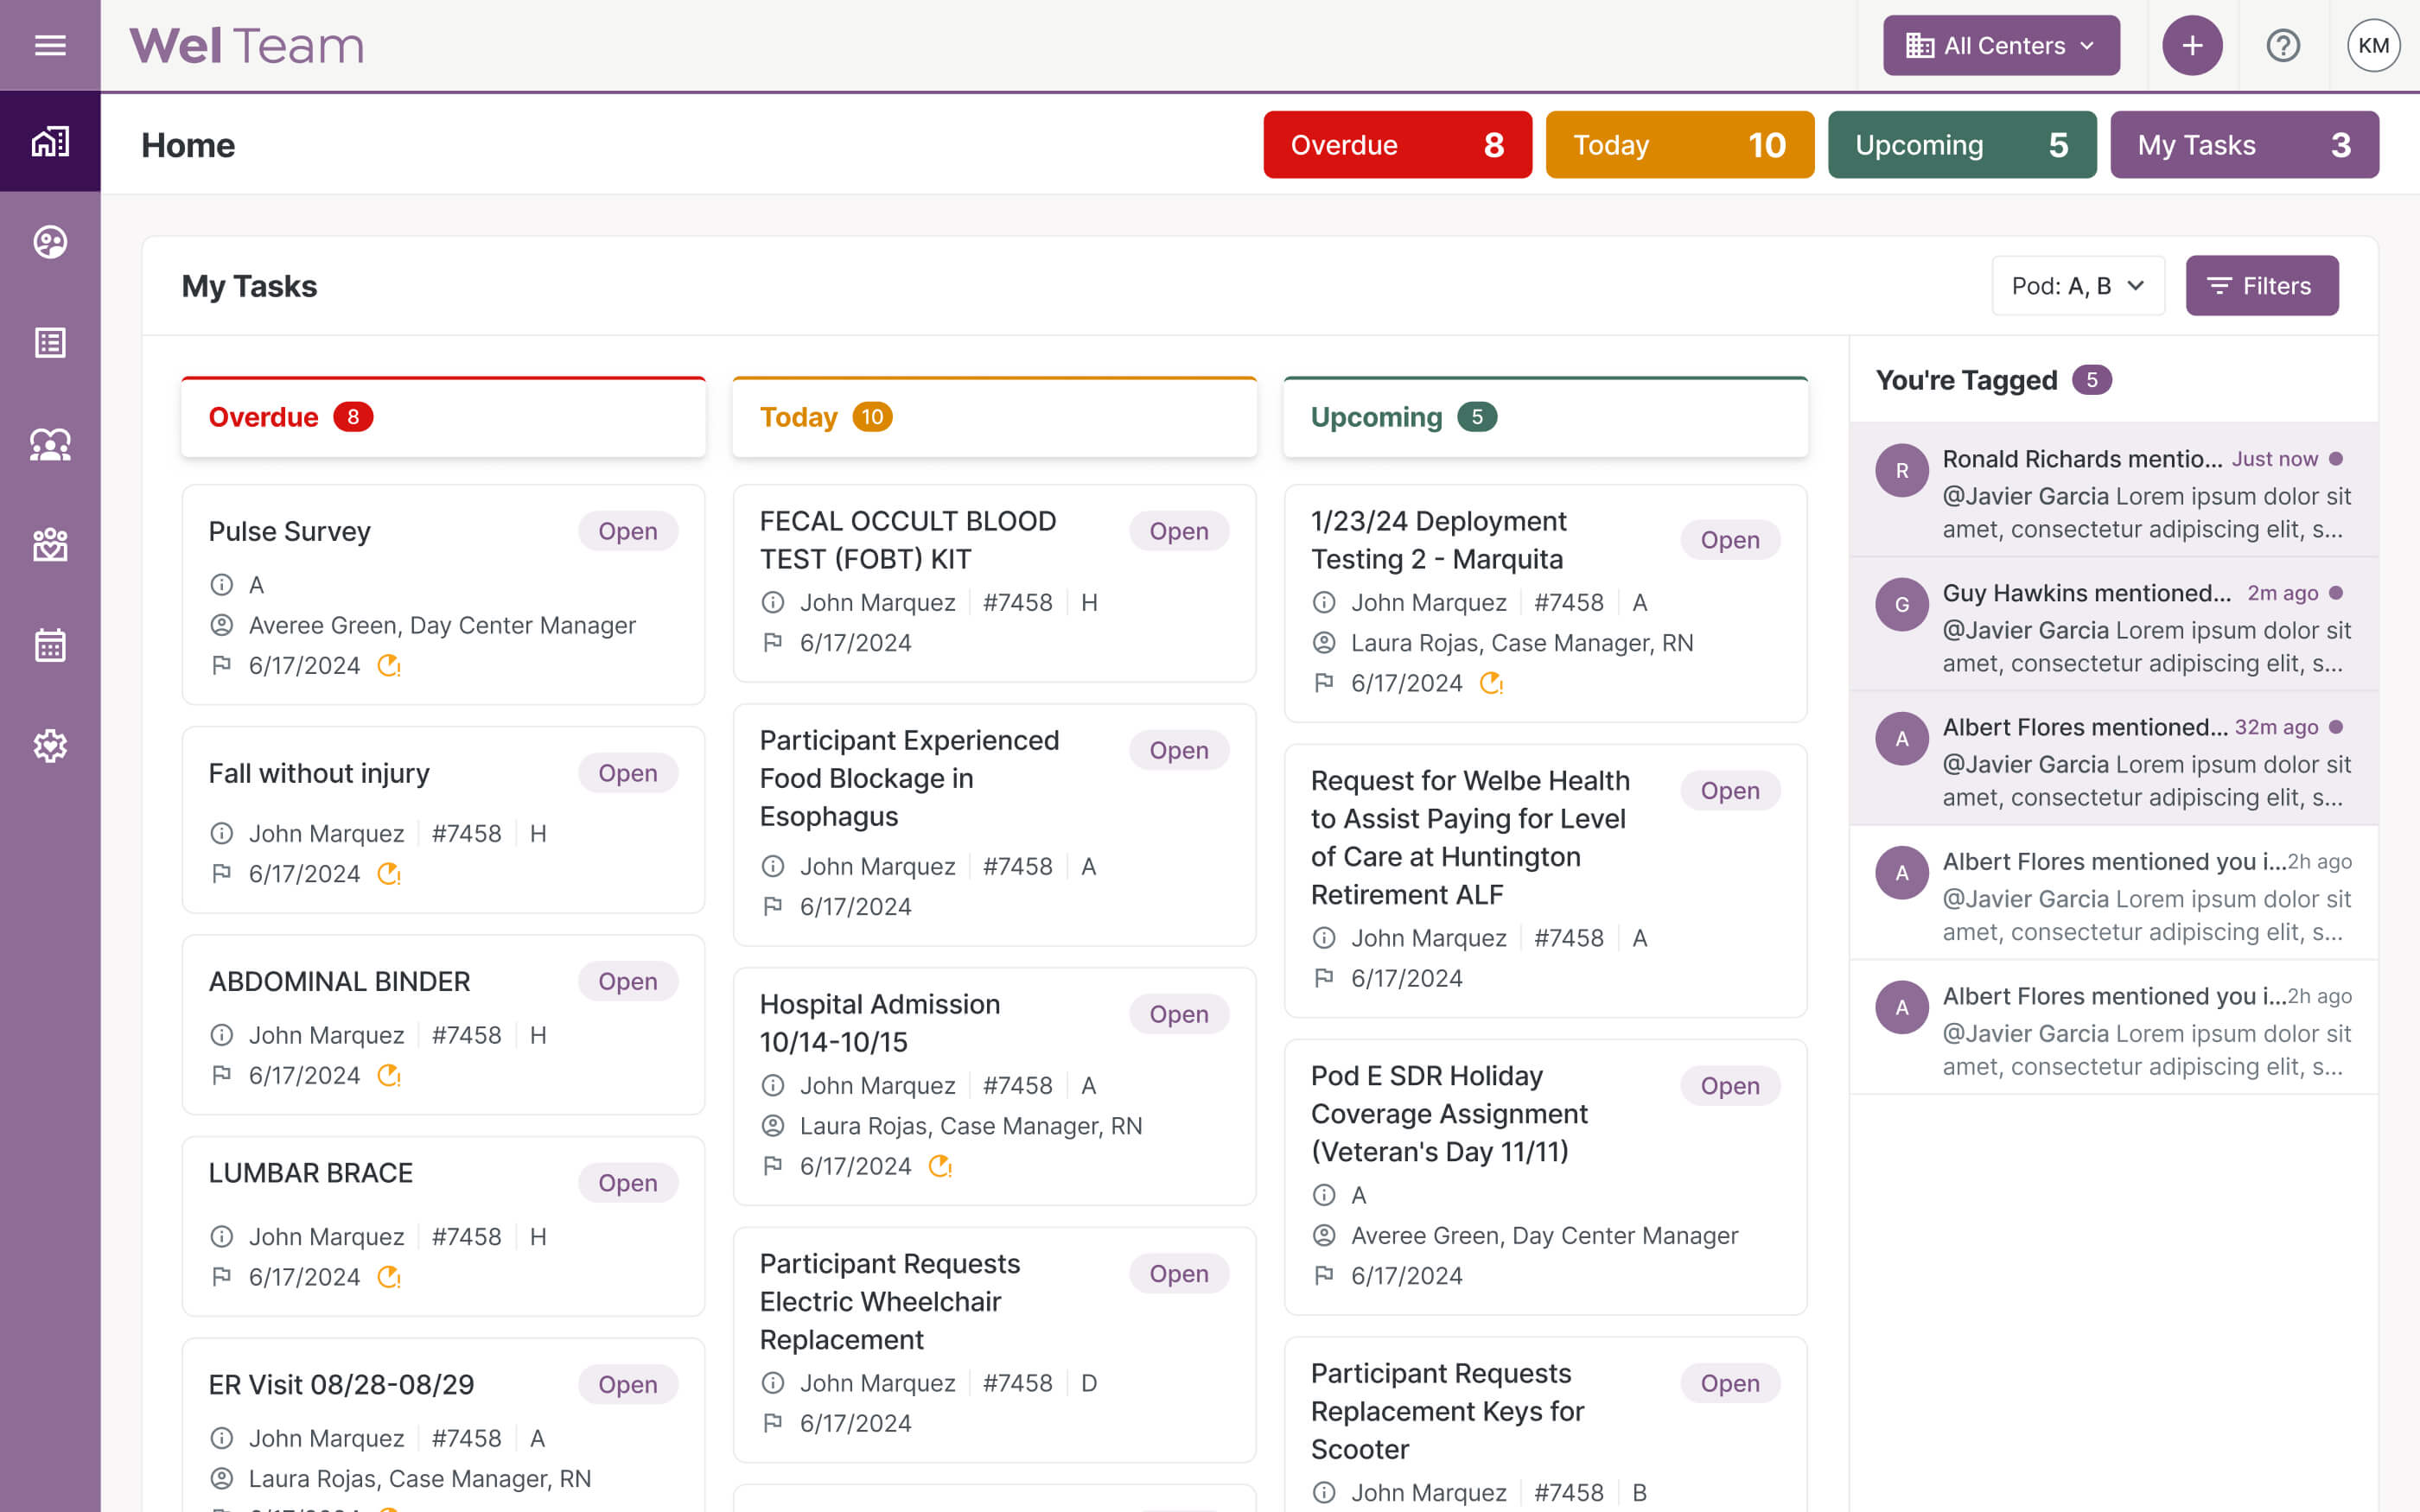This screenshot has height=1512, width=2420.
Task: Click the assignee icon beside Averee Green on Pulse Survey
Action: click(x=222, y=625)
